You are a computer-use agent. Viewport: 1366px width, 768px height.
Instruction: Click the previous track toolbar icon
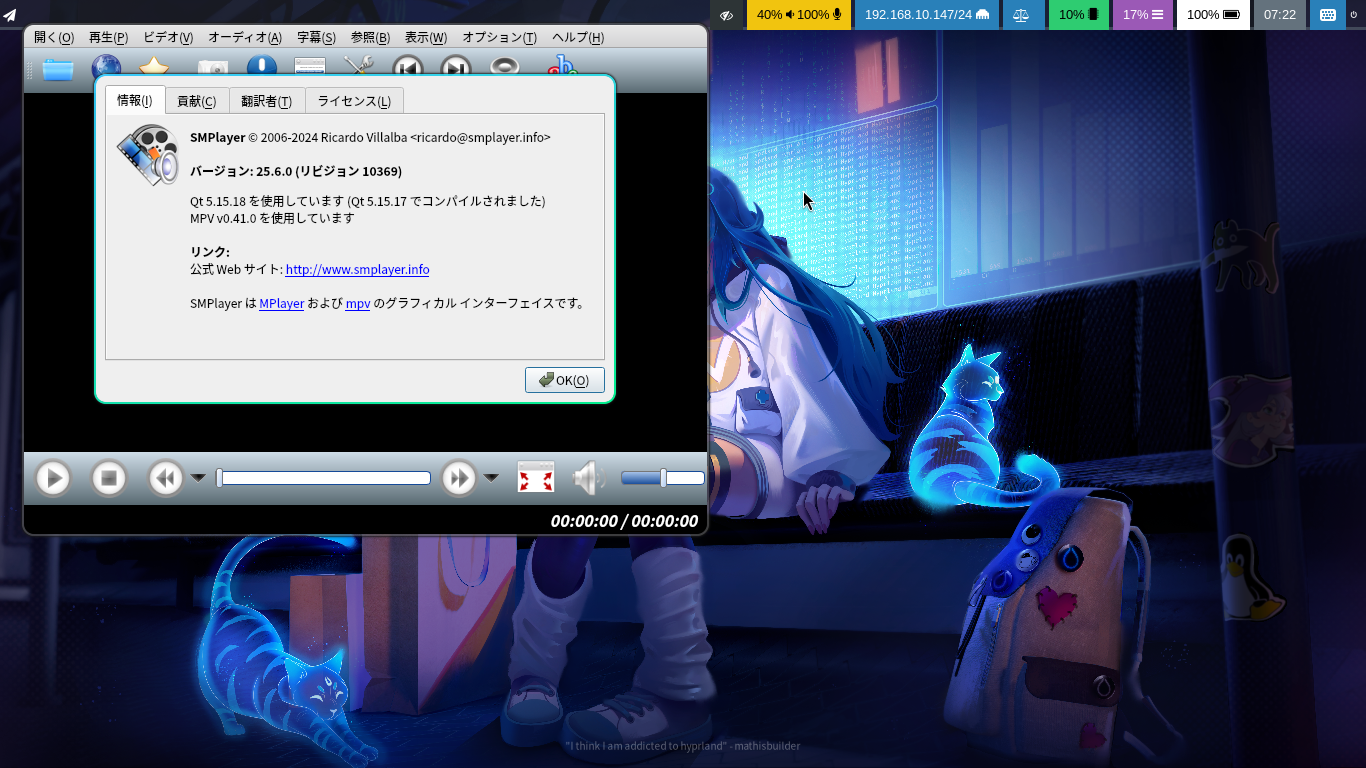click(x=407, y=68)
